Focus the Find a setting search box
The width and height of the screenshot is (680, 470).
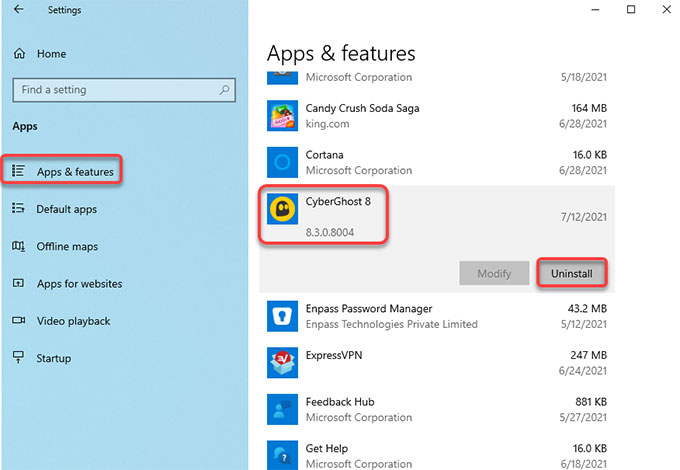[124, 90]
